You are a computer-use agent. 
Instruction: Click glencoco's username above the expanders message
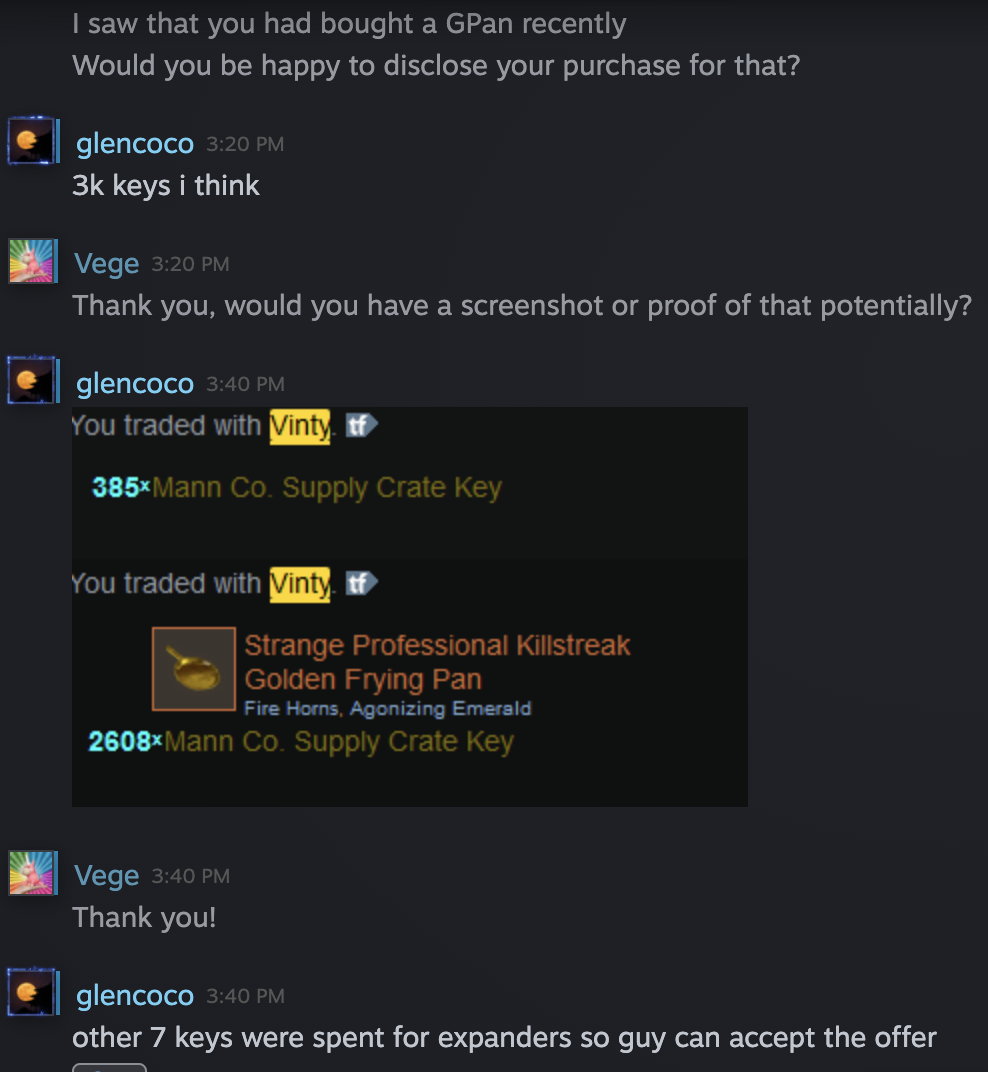pyautogui.click(x=135, y=995)
